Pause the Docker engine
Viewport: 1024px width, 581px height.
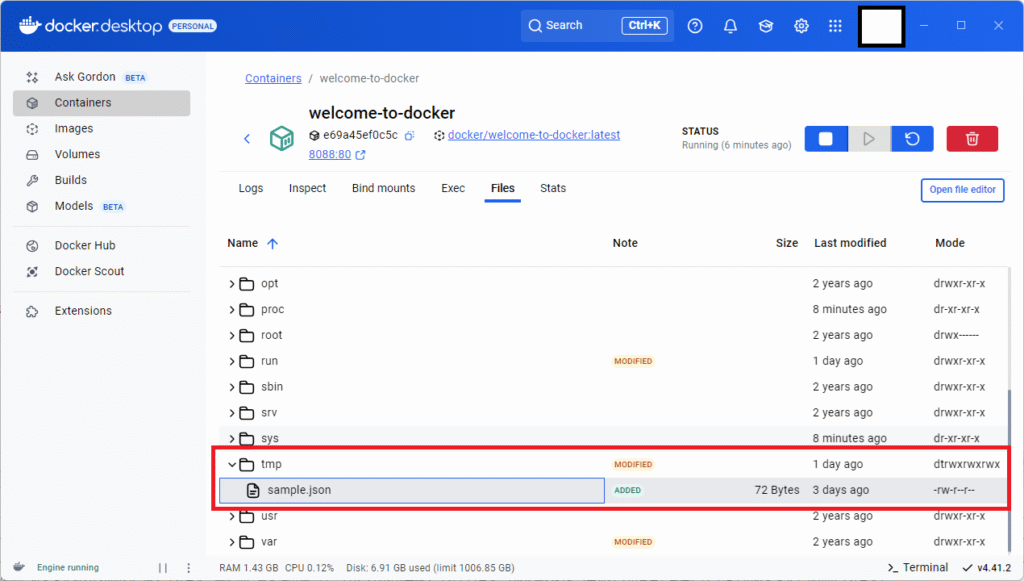click(x=163, y=568)
